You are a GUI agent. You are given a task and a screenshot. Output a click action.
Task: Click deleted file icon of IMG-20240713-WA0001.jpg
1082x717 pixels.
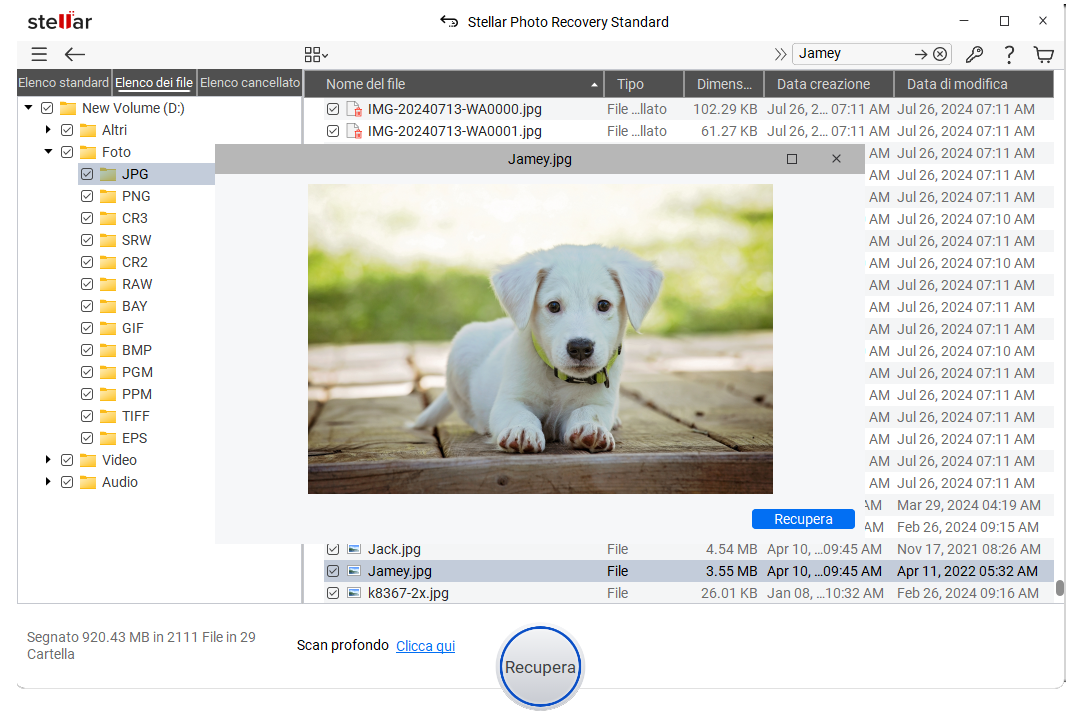[x=354, y=131]
